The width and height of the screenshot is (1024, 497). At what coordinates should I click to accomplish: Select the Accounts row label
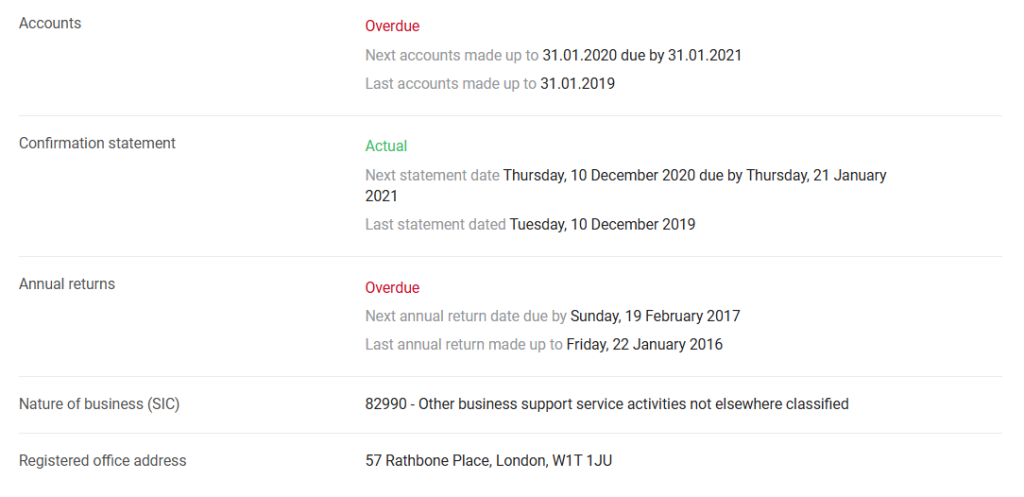pyautogui.click(x=50, y=24)
